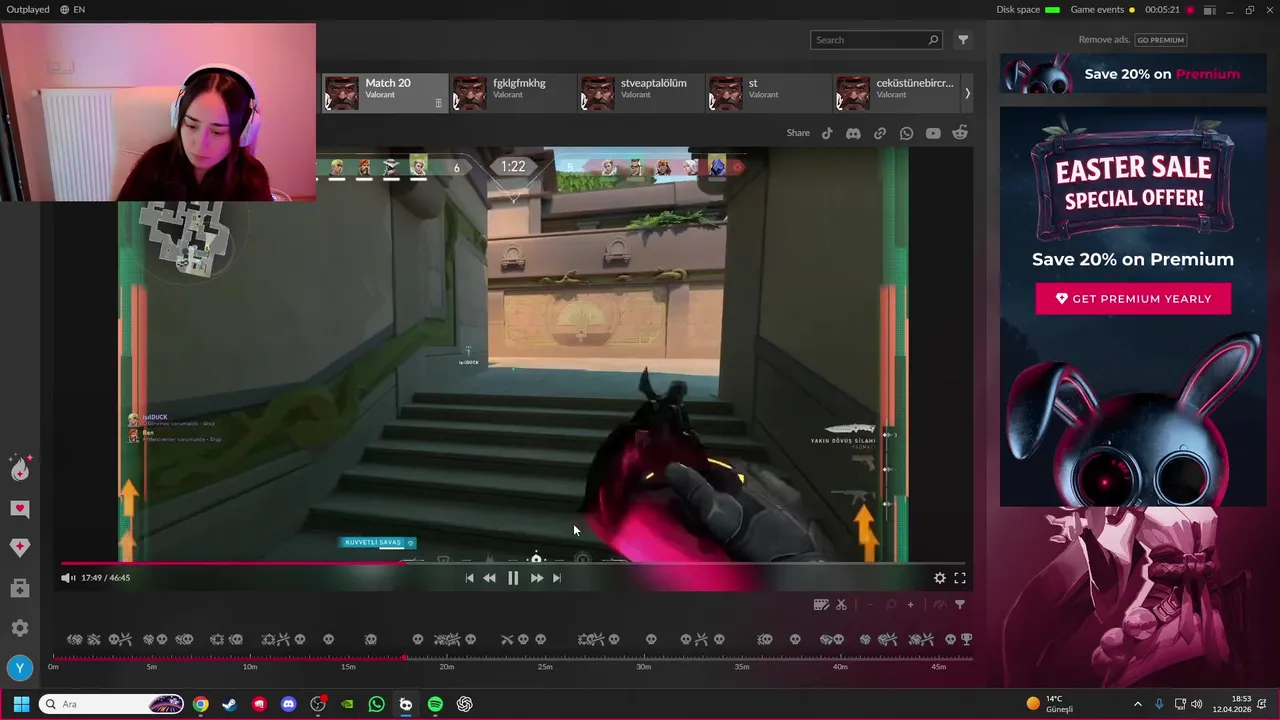Check the Disk space indicator
Screen dimensions: 1280x720
coord(1028,10)
